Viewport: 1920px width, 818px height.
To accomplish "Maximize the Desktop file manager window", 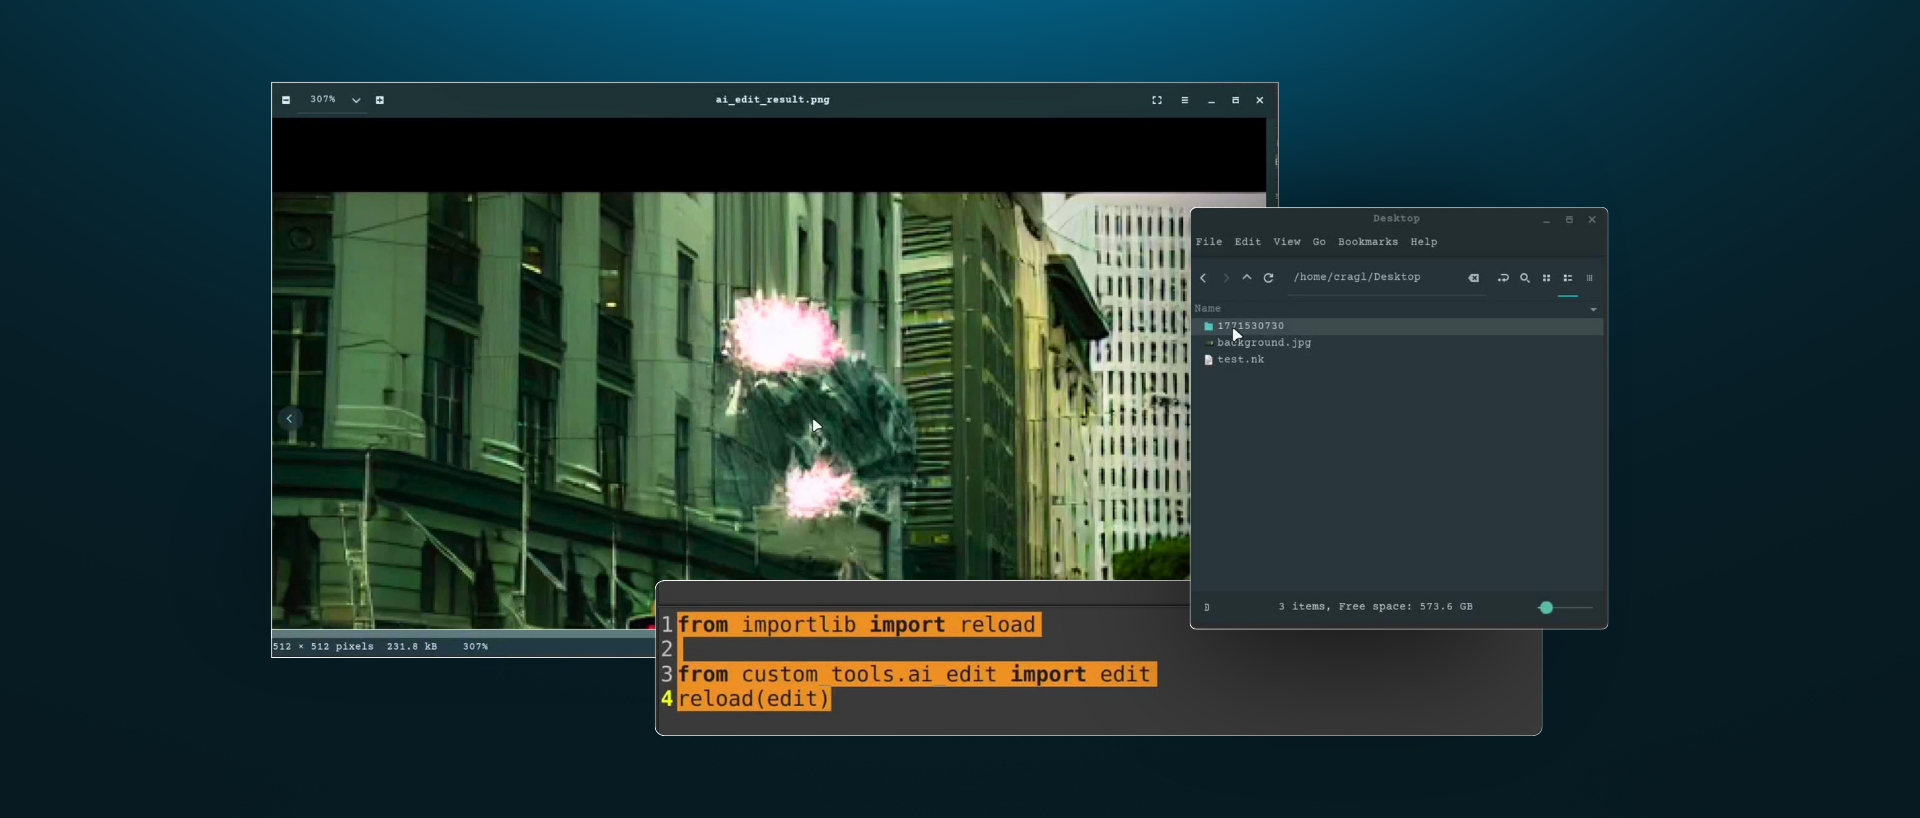I will [x=1569, y=220].
